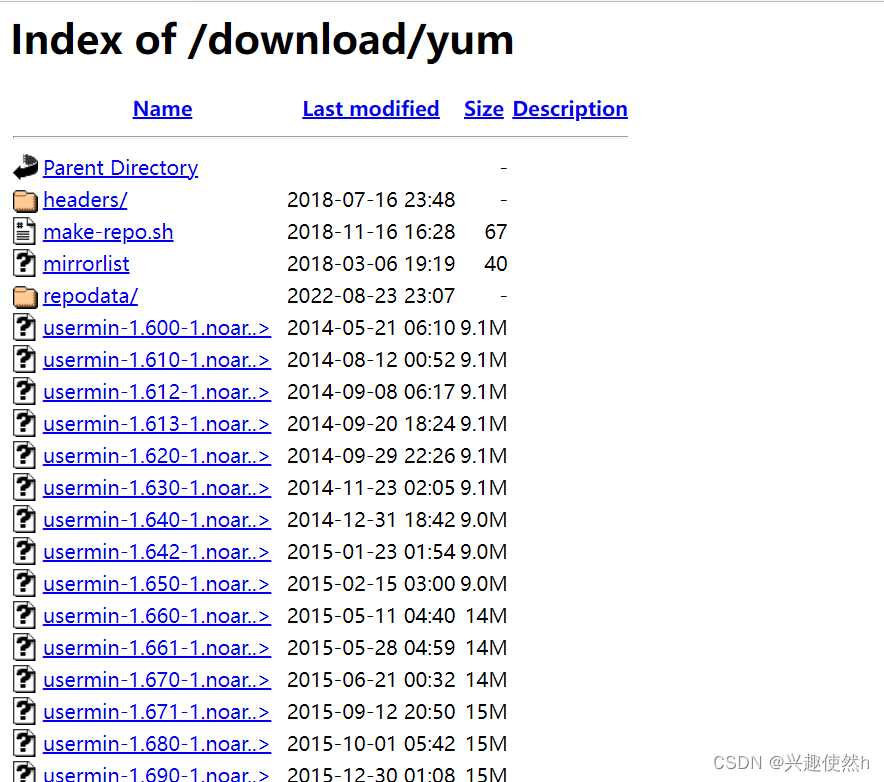The height and width of the screenshot is (782, 884).
Task: Click the usermin-1.630-1 file icon
Action: click(x=24, y=488)
